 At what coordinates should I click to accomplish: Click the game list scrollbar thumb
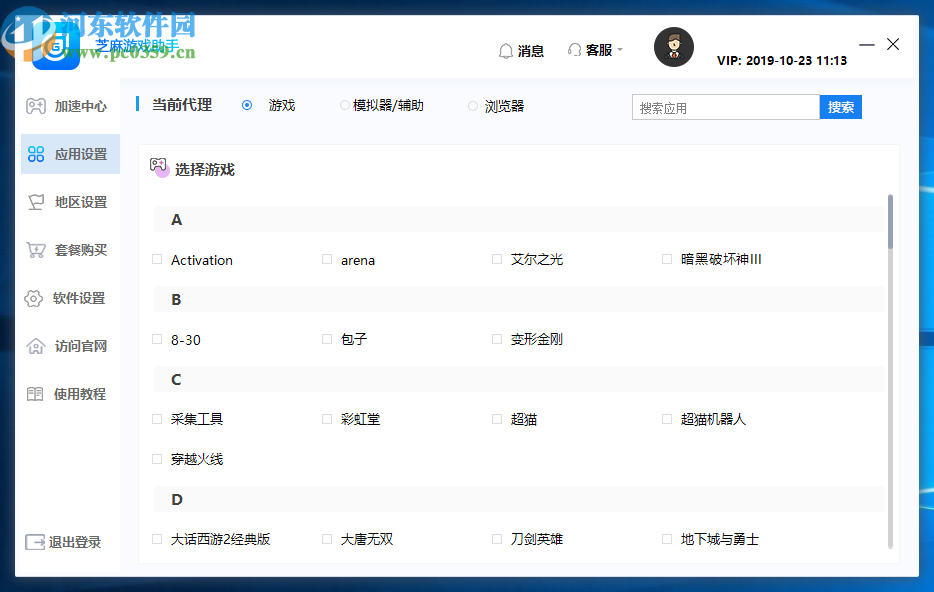pyautogui.click(x=891, y=222)
